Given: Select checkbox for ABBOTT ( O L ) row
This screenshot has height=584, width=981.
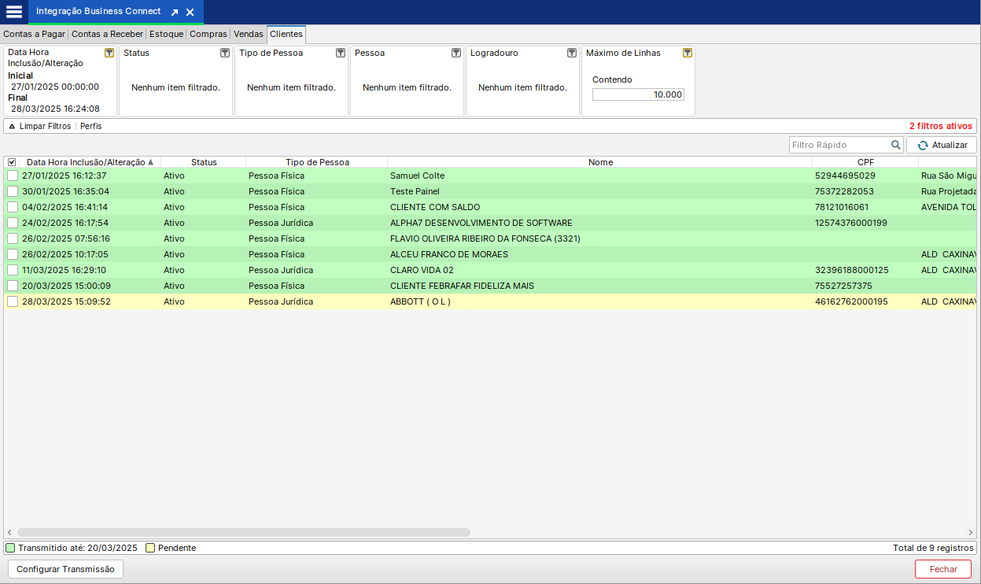Looking at the screenshot, I should point(13,302).
